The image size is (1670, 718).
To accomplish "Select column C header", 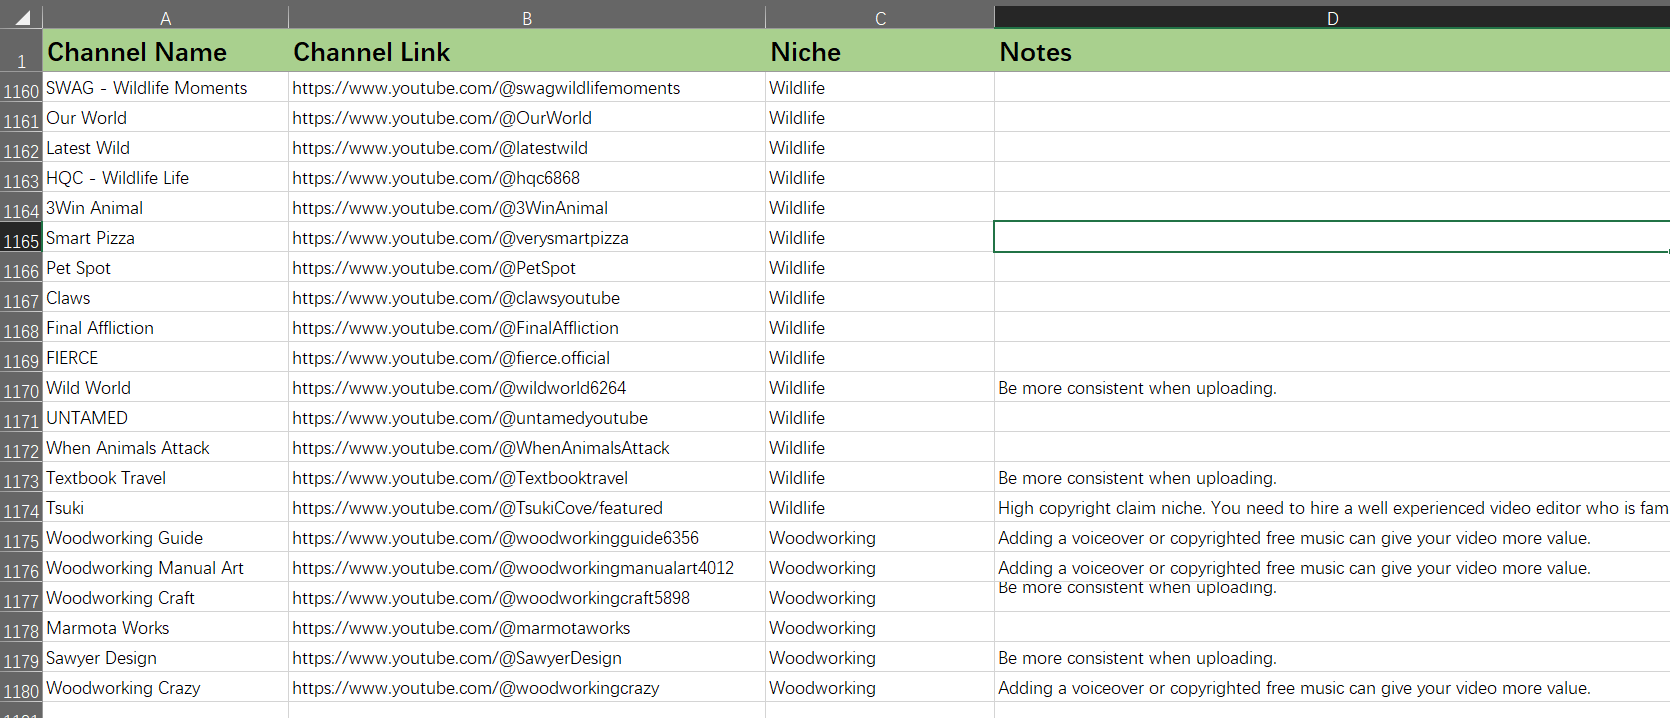I will tap(880, 18).
